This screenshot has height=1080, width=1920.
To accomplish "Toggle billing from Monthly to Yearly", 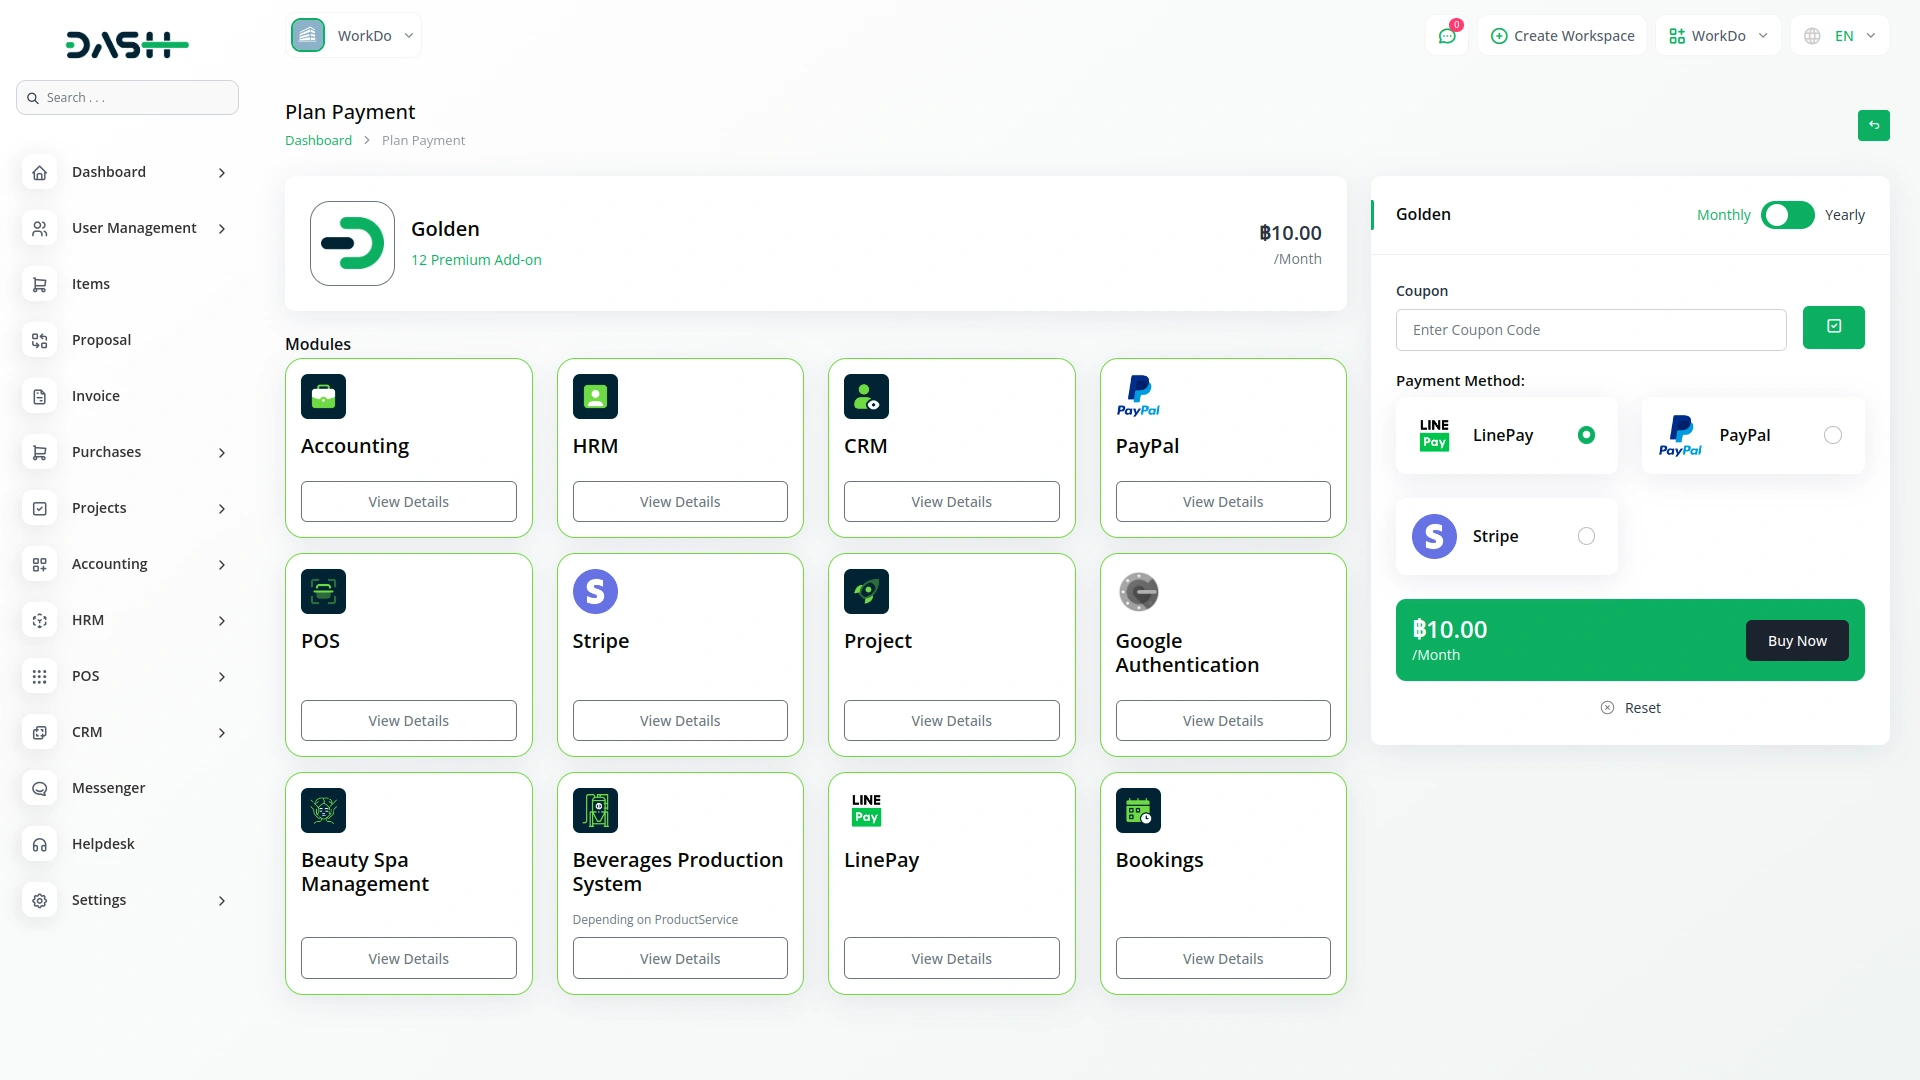I will click(1787, 215).
